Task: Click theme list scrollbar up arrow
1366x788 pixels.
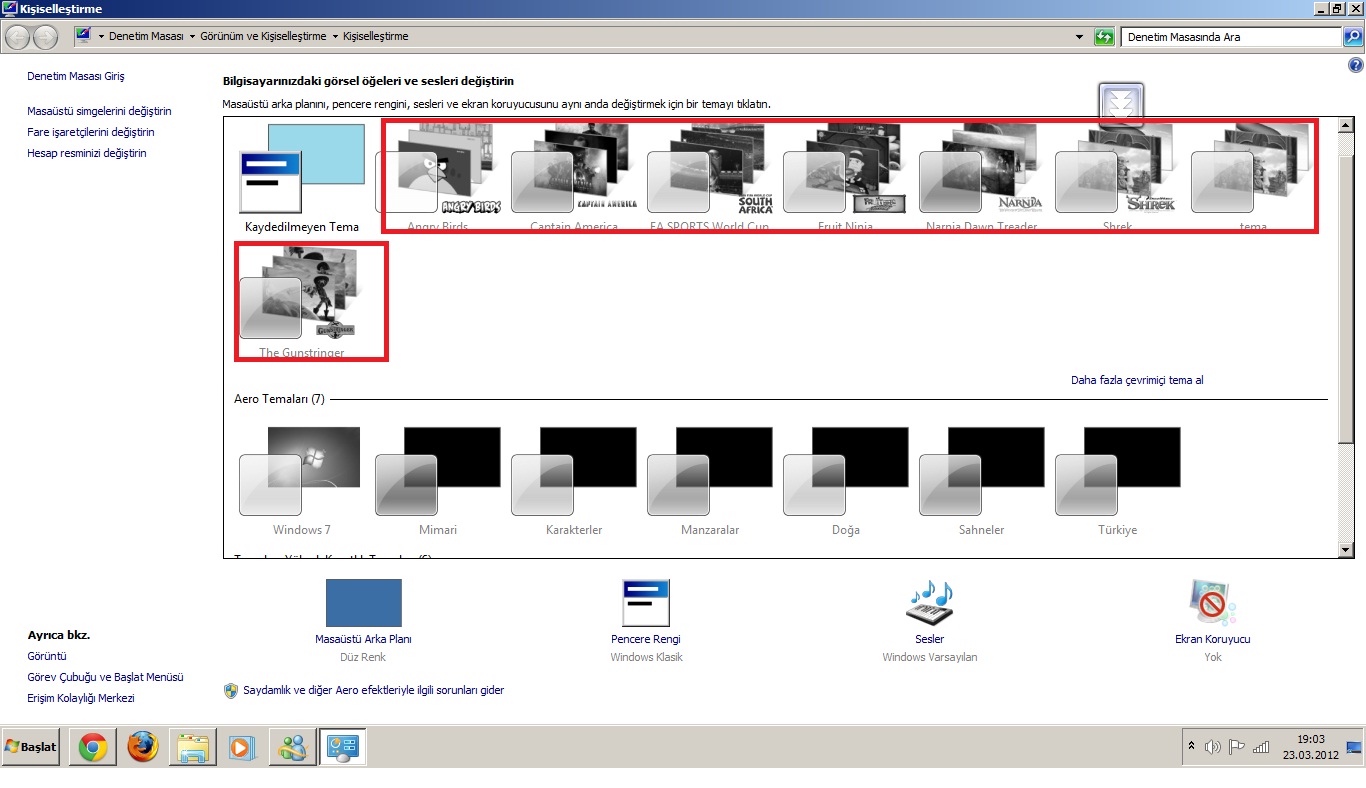Action: pos(1346,123)
